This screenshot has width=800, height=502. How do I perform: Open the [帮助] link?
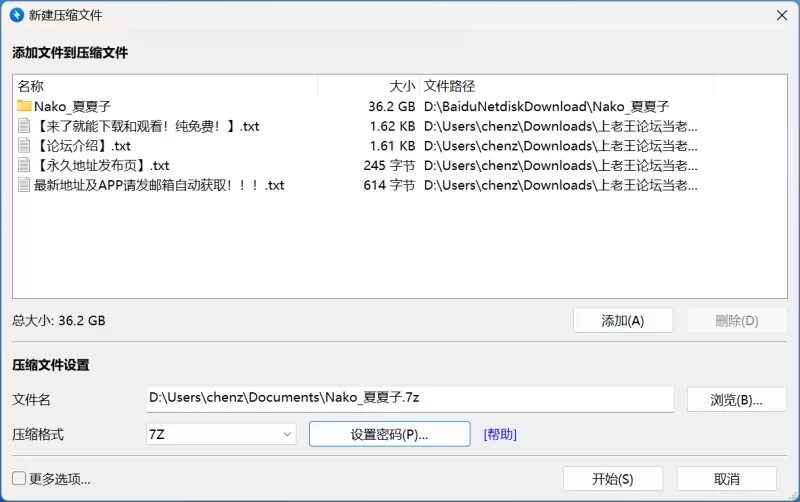(x=500, y=434)
